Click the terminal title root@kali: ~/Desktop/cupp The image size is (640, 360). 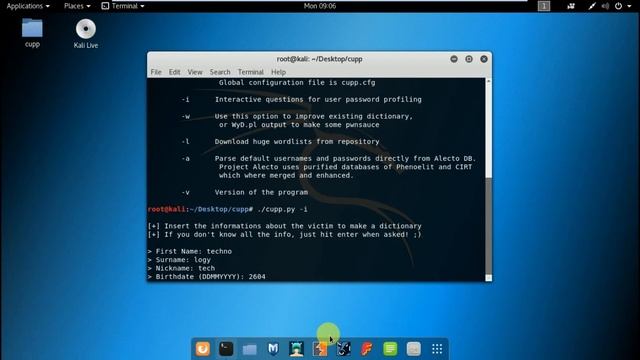tap(320, 59)
